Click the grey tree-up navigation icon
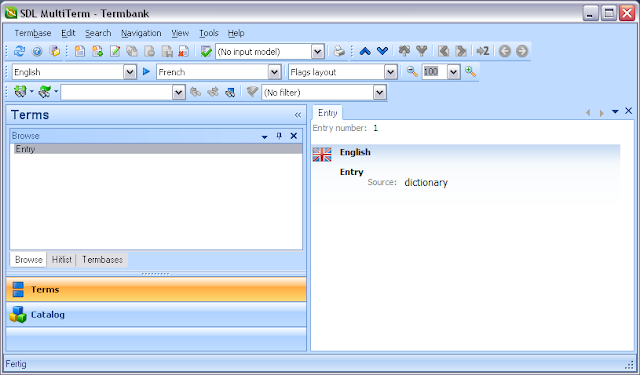The height and width of the screenshot is (375, 640). [404, 51]
